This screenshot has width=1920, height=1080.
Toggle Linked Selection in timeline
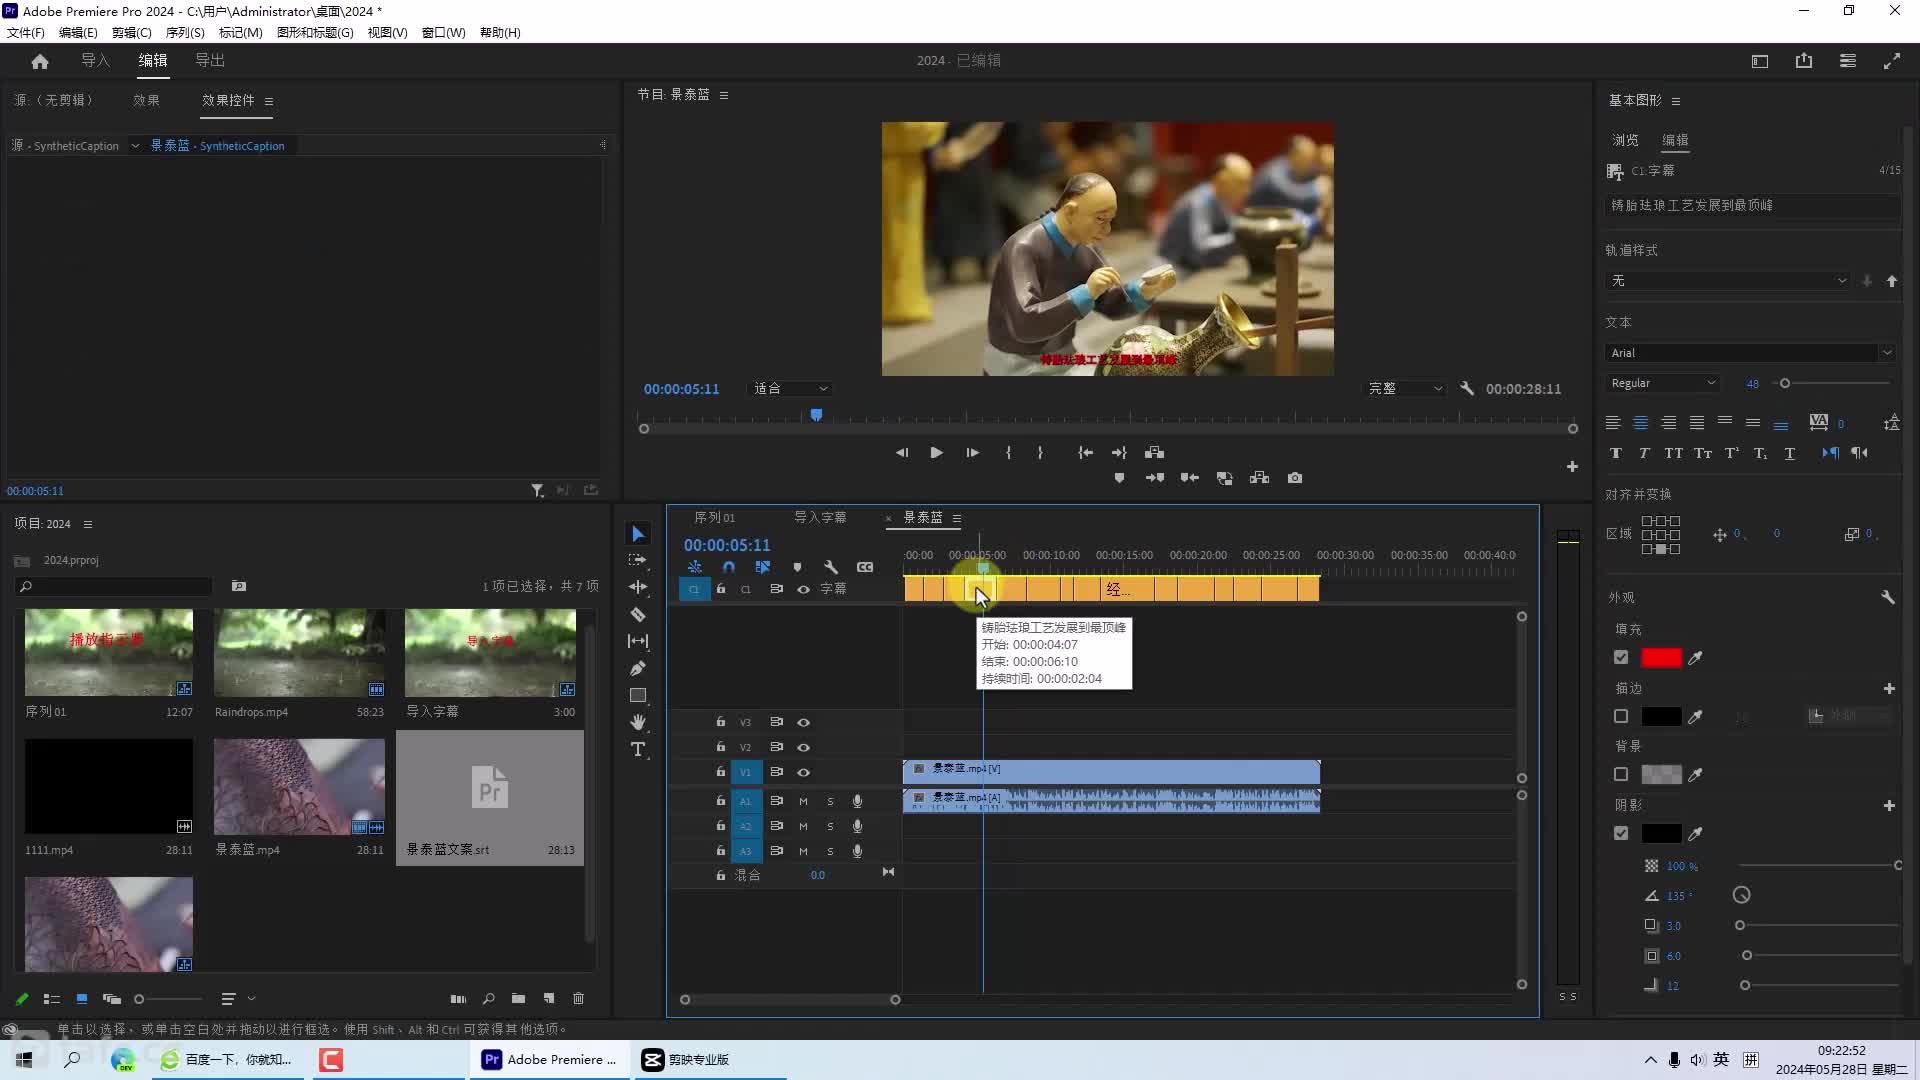(x=763, y=567)
